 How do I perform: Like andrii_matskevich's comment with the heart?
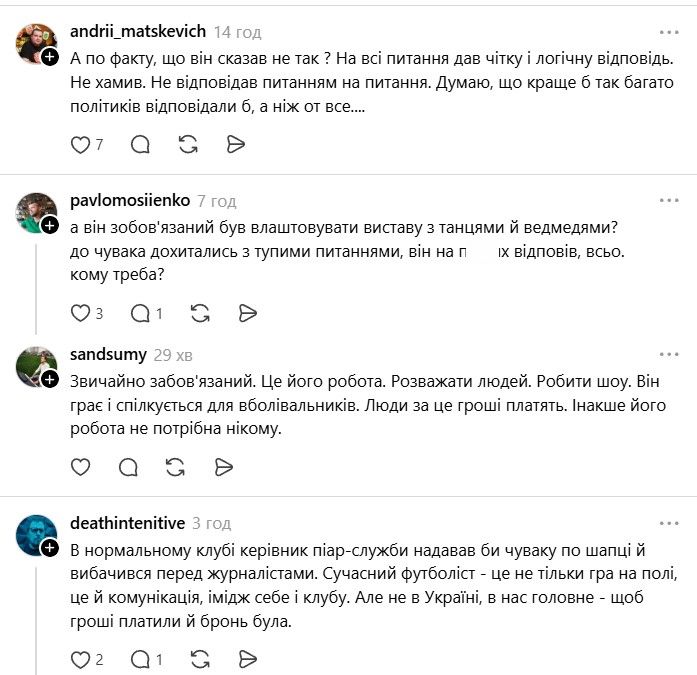pyautogui.click(x=81, y=144)
